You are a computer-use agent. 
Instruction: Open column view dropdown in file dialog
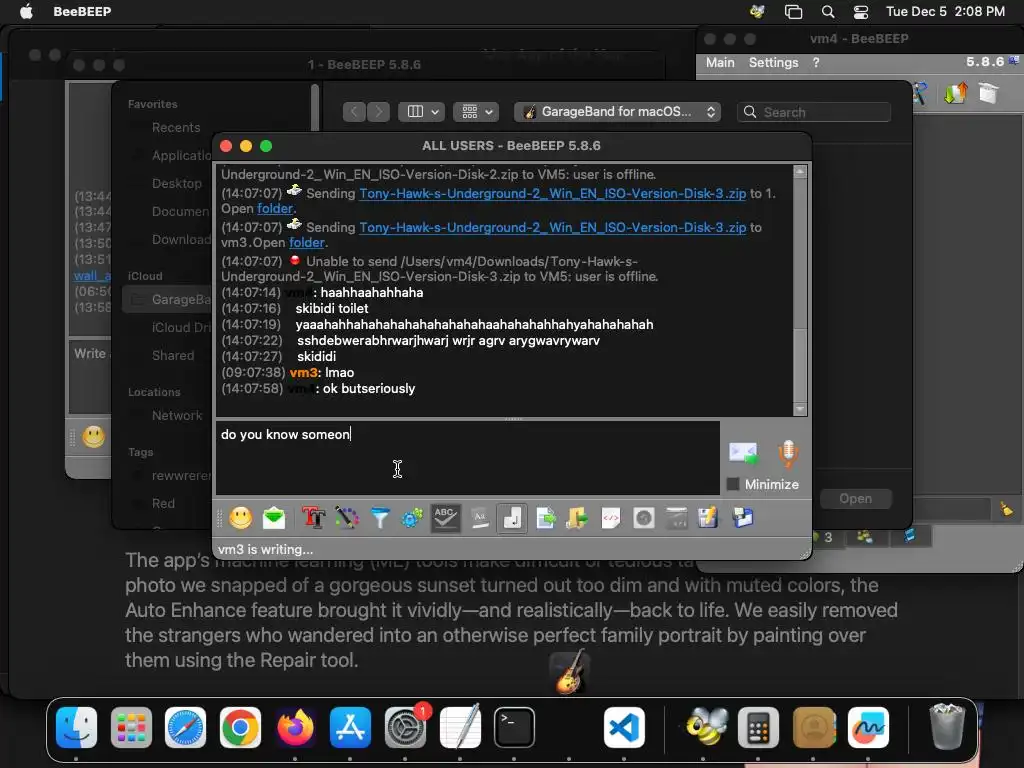422,112
